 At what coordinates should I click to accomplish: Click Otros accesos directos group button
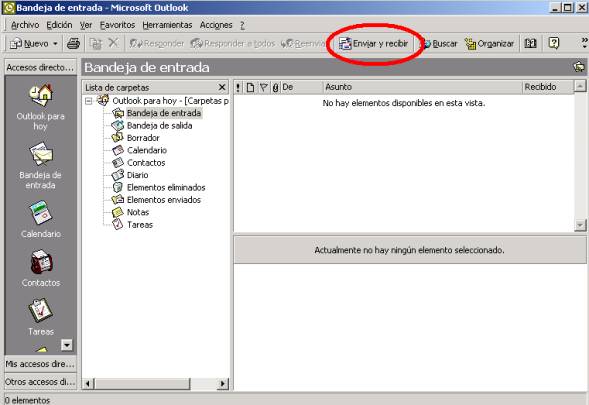(40, 382)
